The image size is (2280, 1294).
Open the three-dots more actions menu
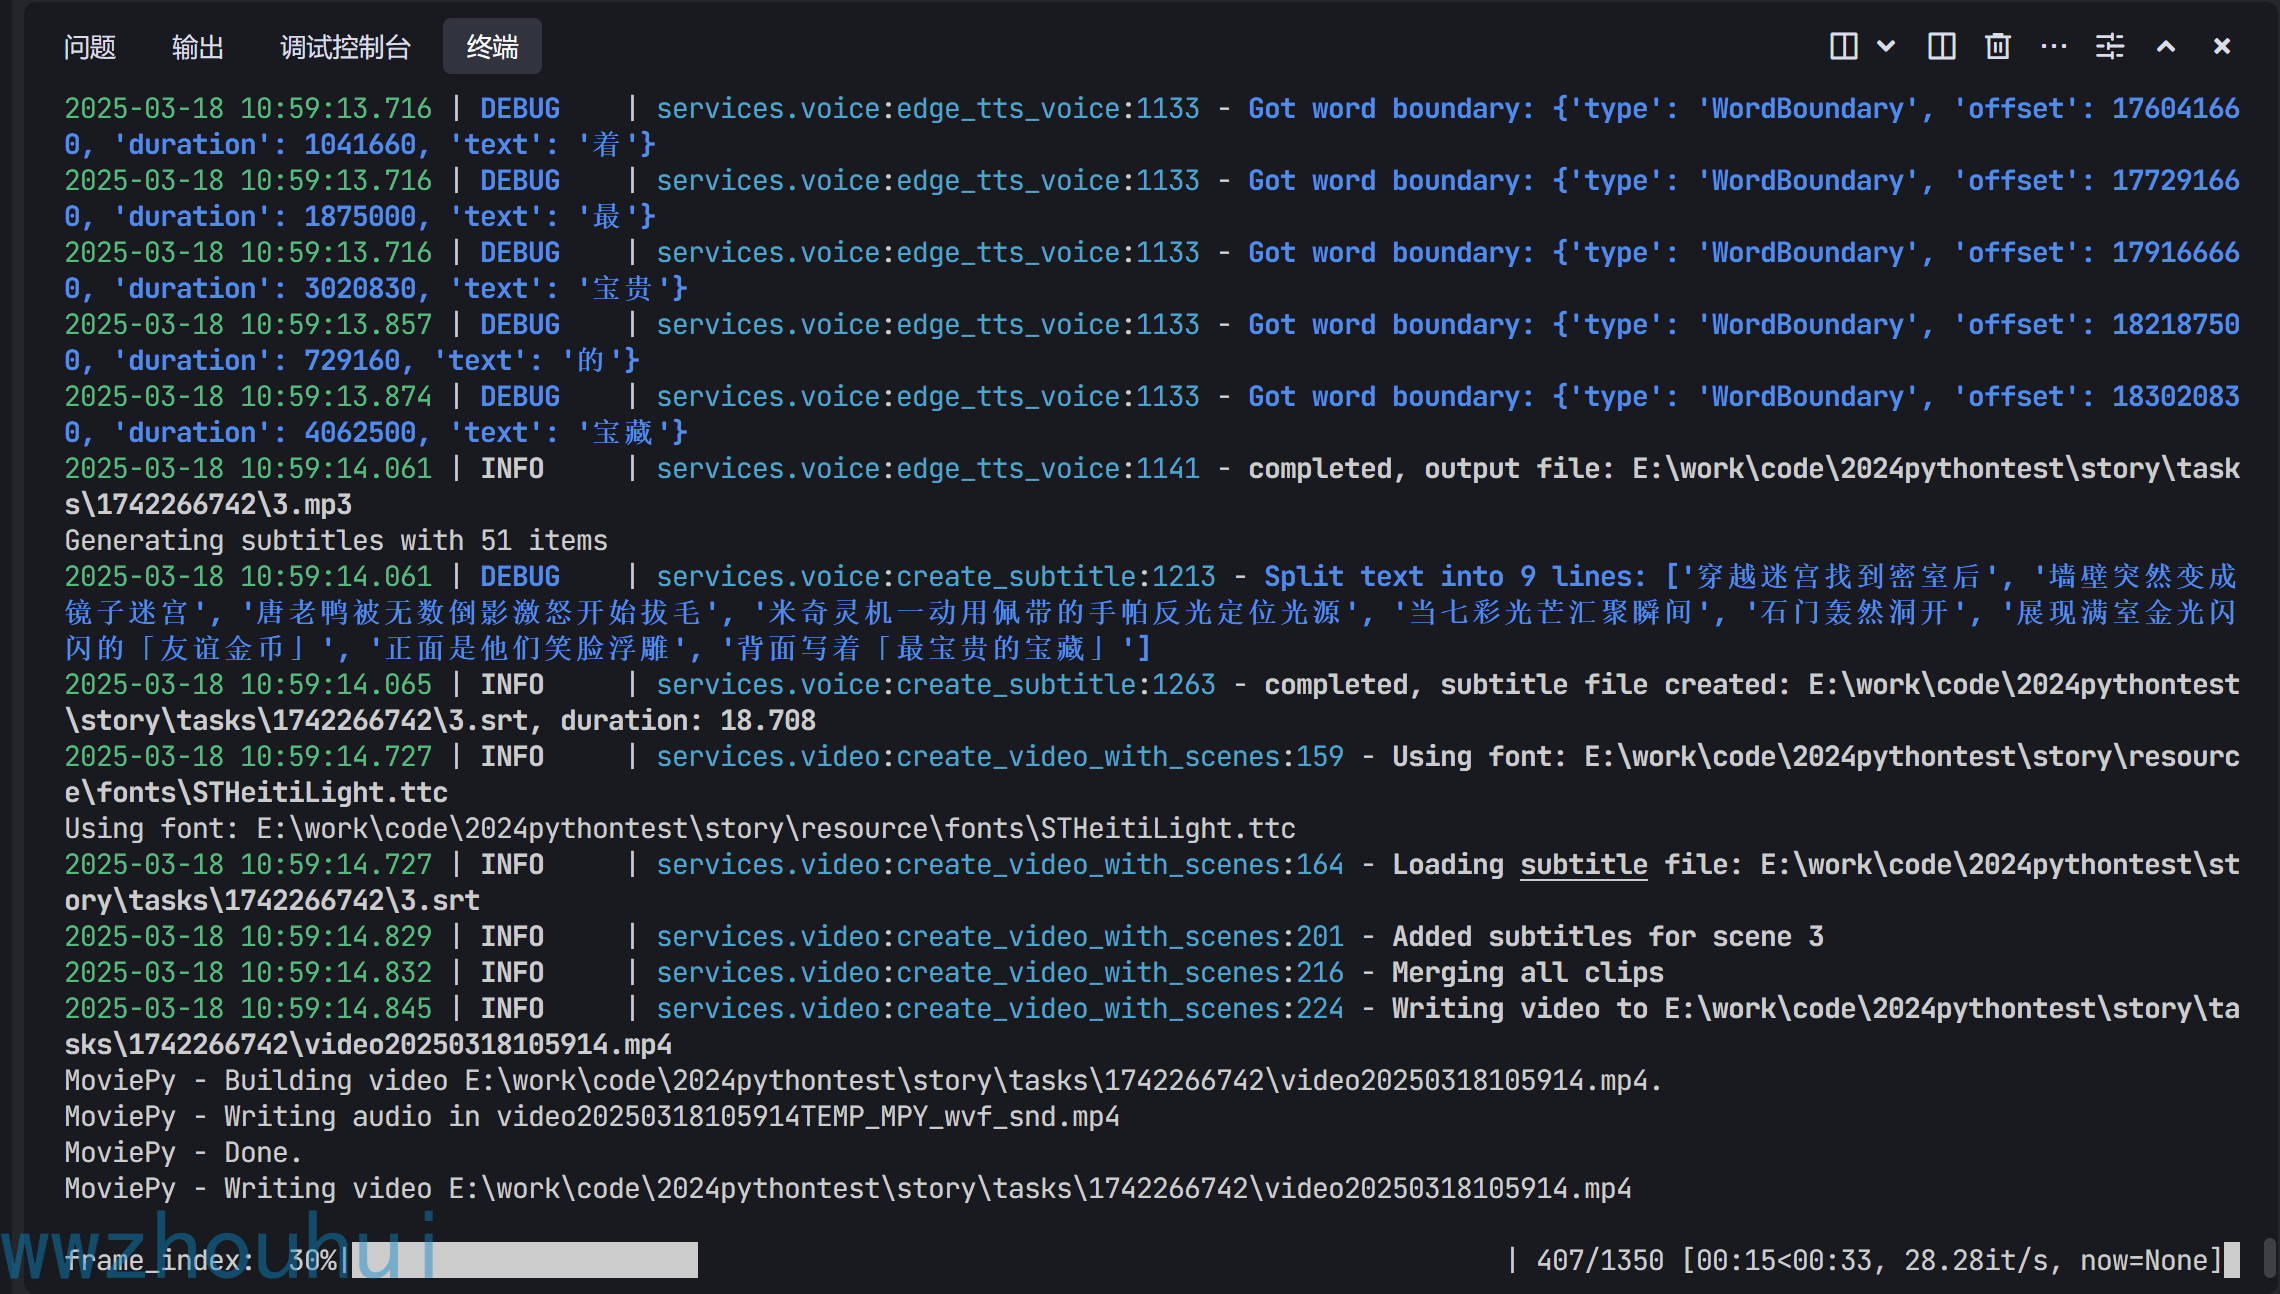pos(2053,46)
